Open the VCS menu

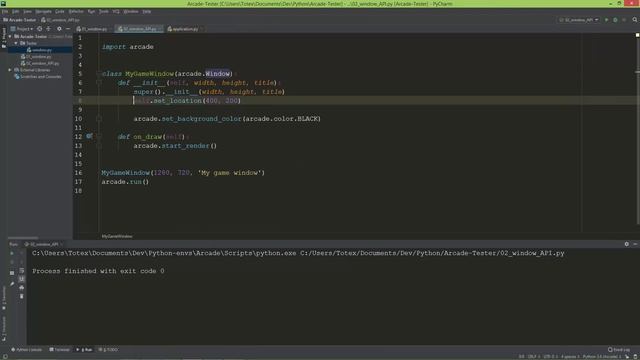coord(116,11)
